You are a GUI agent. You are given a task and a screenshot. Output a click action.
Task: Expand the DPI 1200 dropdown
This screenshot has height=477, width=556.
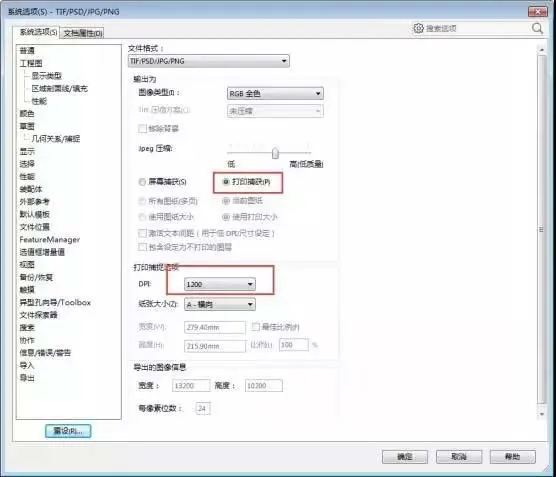(220, 284)
